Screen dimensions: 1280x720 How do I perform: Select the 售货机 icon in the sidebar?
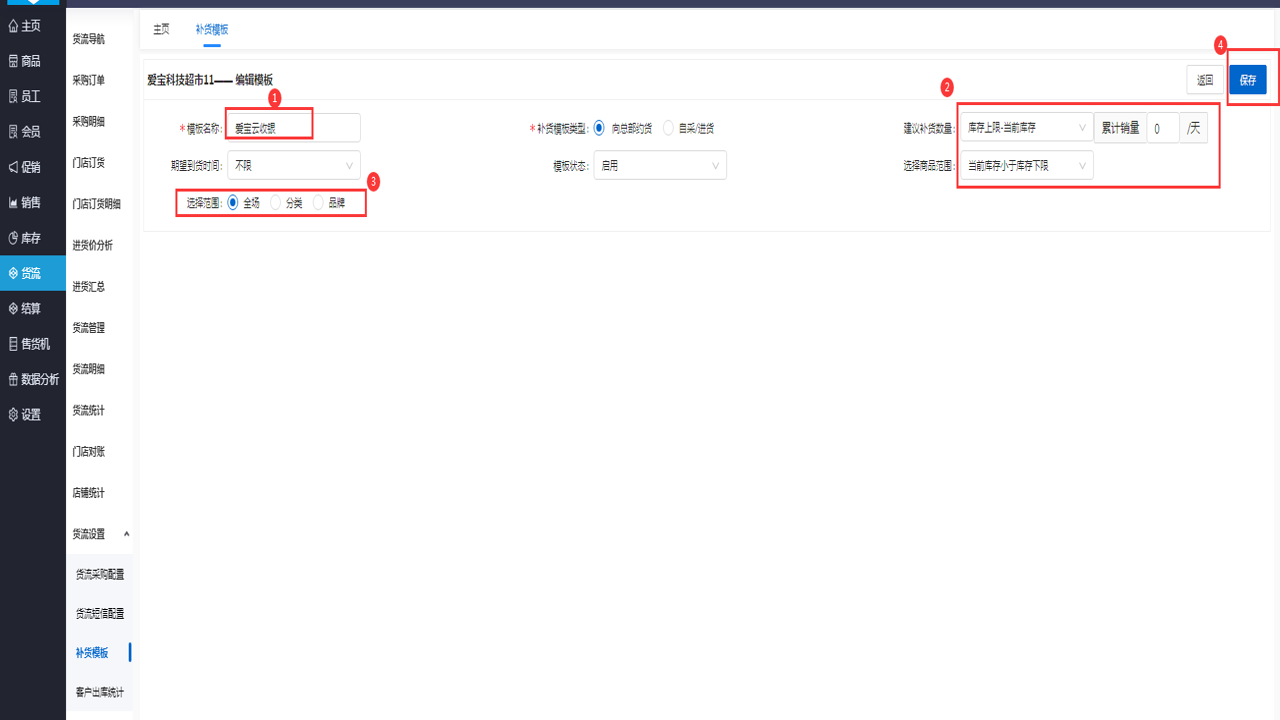13,344
